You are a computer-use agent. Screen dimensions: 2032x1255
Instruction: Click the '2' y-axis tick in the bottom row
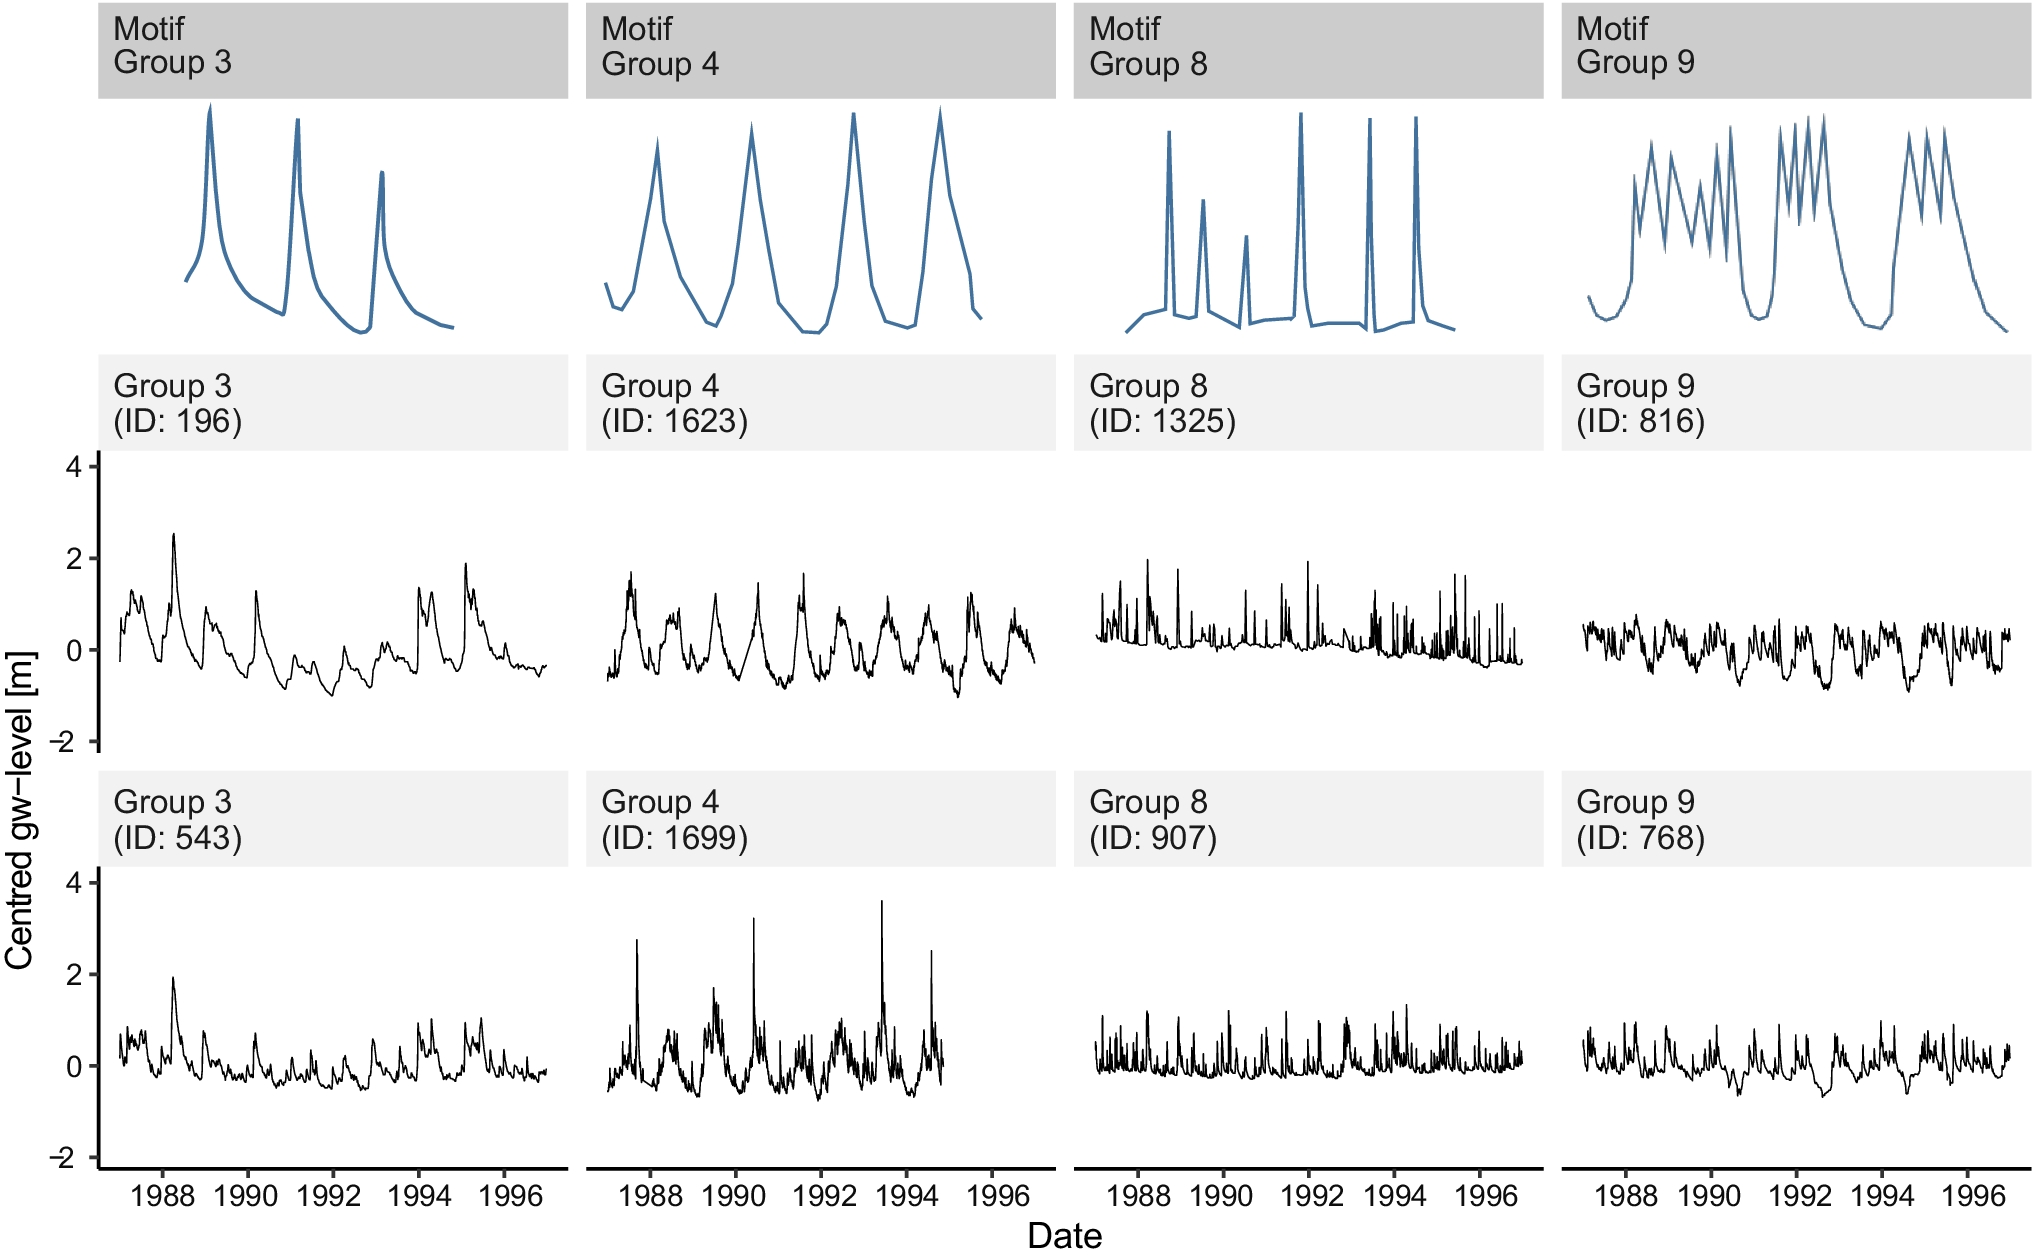(73, 974)
